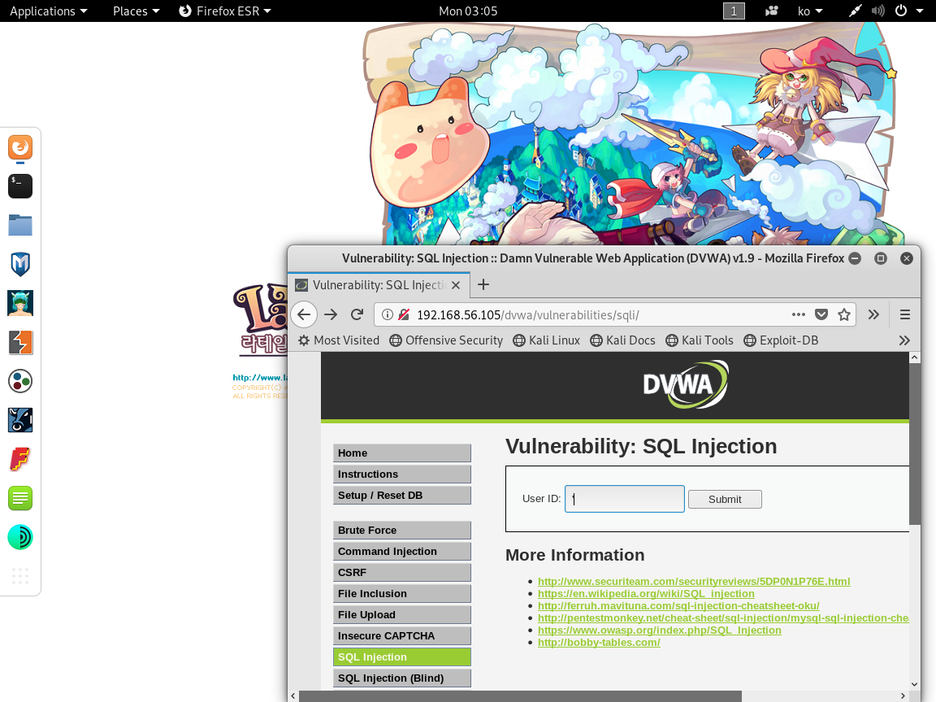Open the clock Mon 03:05
This screenshot has height=702, width=936.
[468, 11]
